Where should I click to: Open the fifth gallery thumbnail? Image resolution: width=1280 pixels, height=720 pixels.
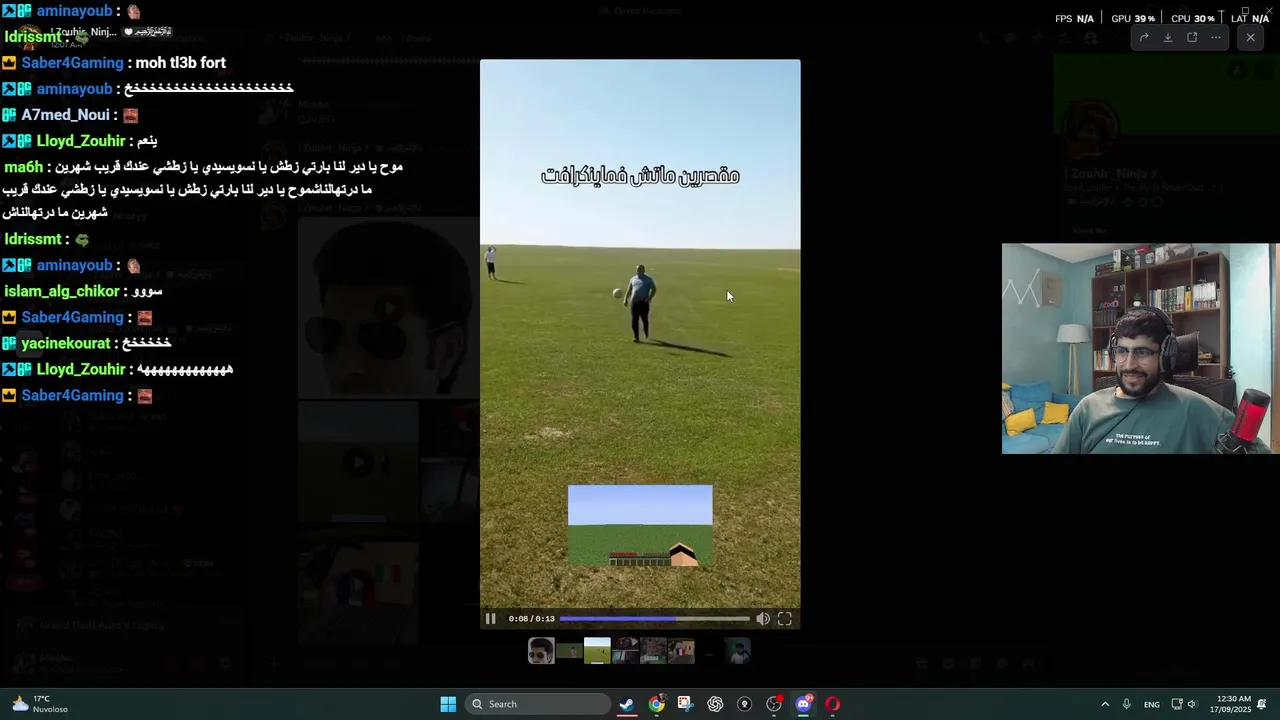click(x=653, y=651)
